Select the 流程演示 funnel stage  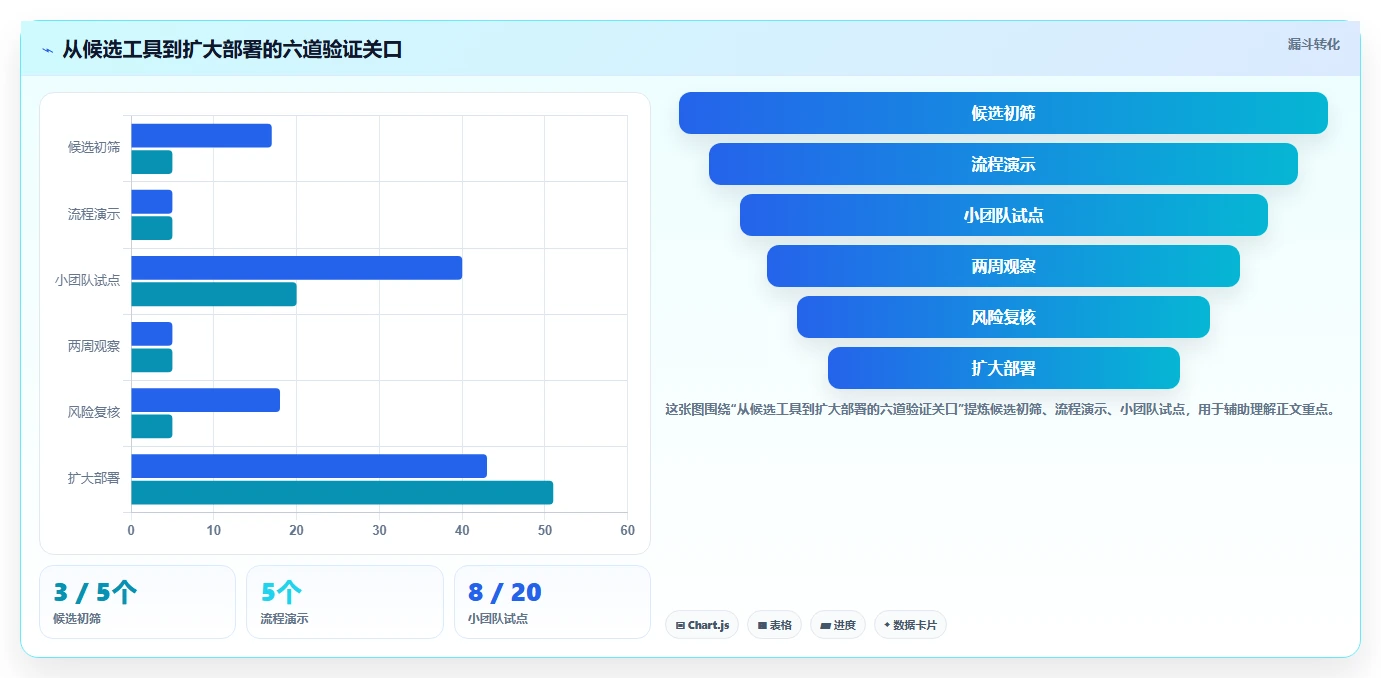pos(1003,164)
